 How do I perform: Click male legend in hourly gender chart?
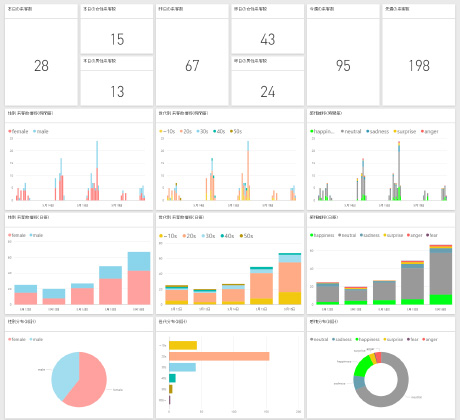tap(41, 131)
